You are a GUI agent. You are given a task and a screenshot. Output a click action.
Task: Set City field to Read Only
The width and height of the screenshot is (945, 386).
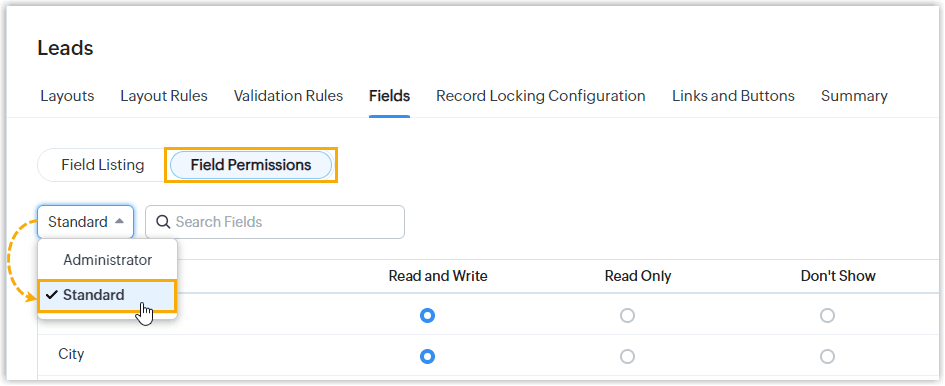click(x=627, y=356)
